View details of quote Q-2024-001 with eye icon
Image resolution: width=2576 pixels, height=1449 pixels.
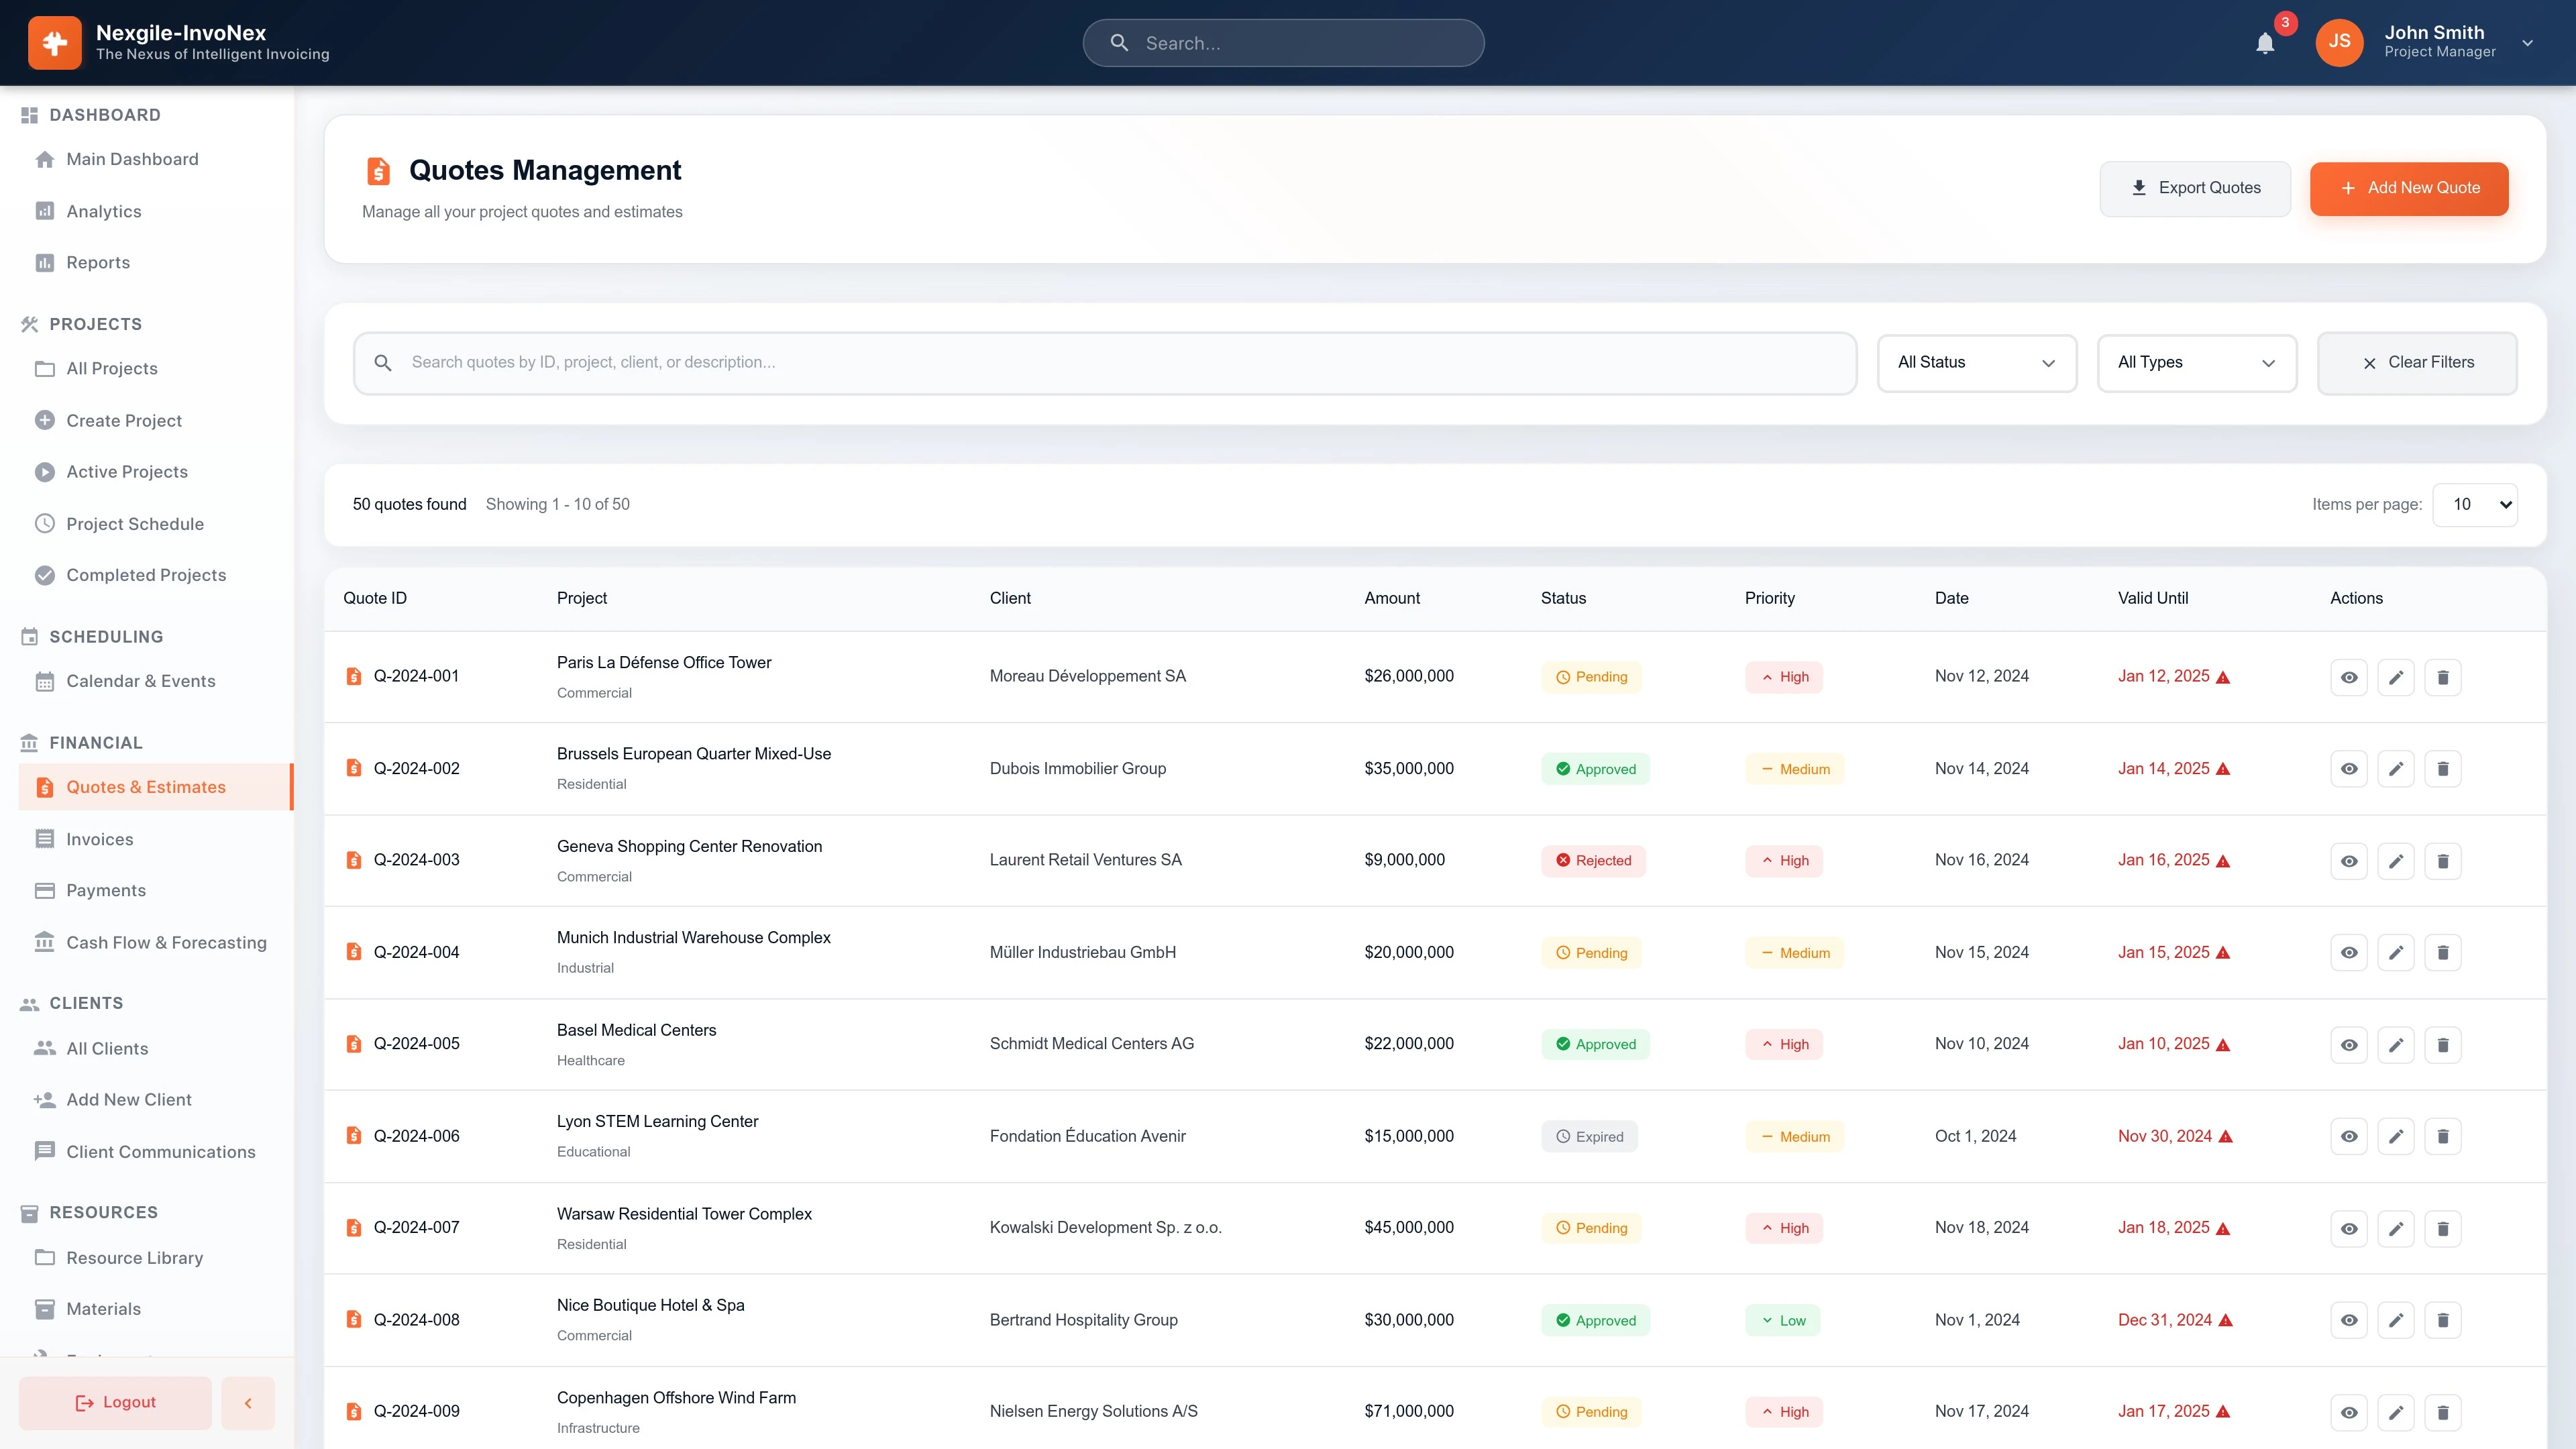[x=2348, y=677]
